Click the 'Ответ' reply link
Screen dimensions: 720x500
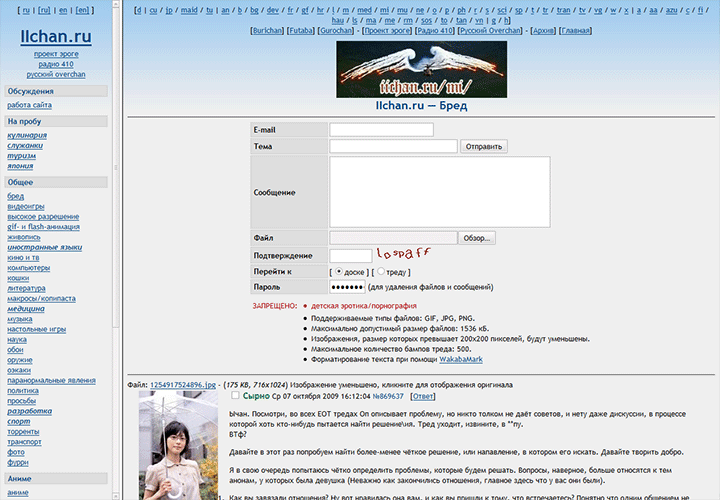[422, 396]
